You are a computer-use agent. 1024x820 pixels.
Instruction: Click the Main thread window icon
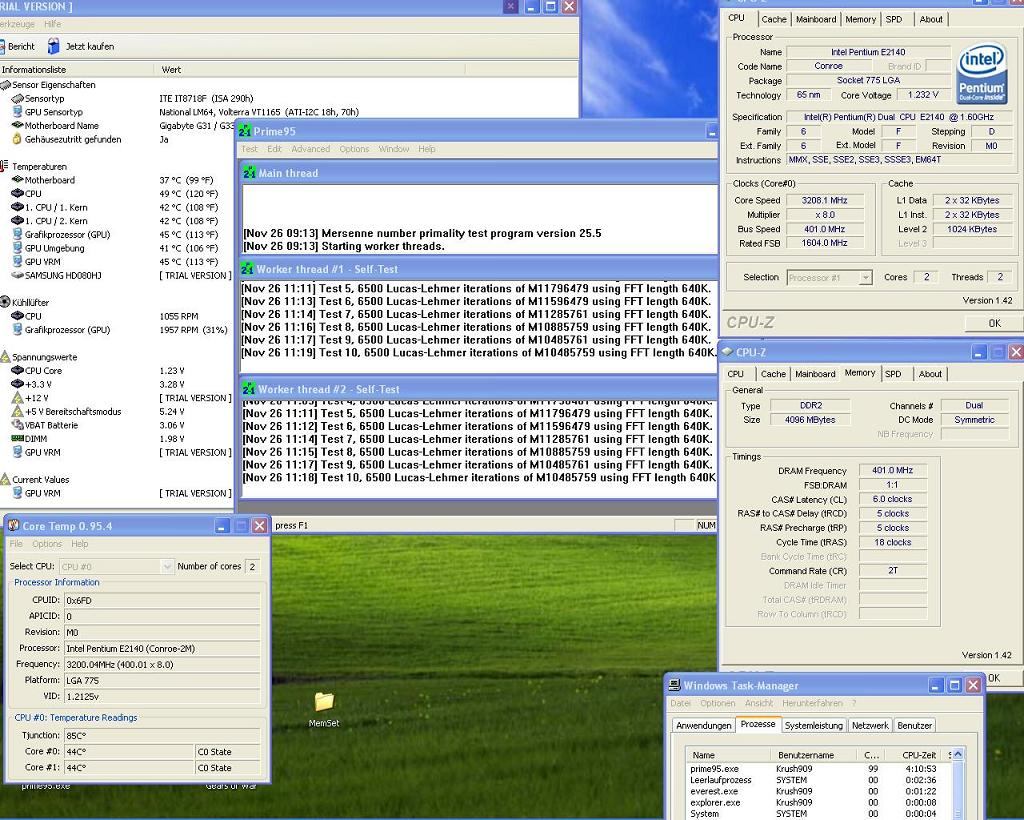[249, 172]
